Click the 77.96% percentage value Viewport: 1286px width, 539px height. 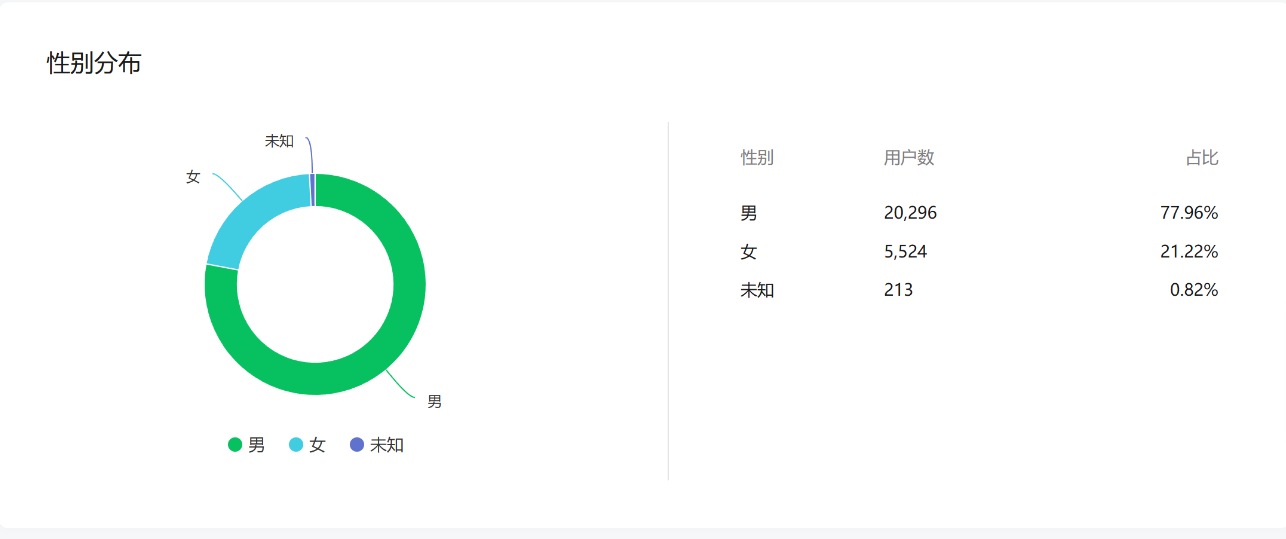point(1189,213)
